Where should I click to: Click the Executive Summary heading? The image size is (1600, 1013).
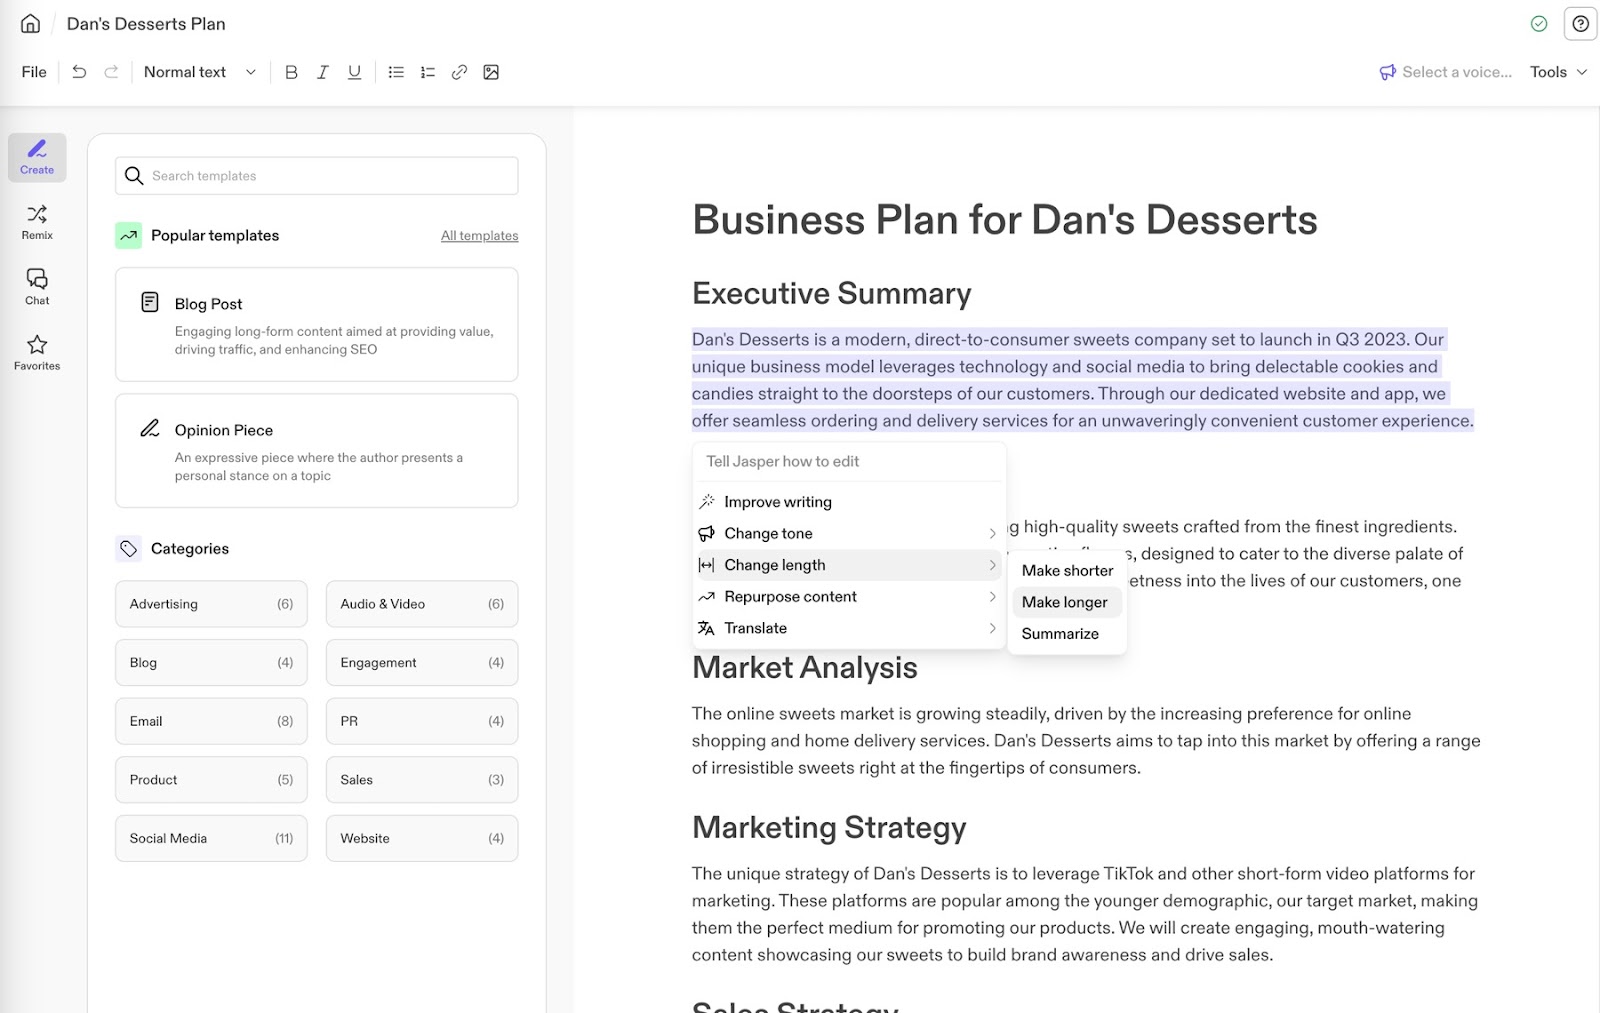[x=832, y=293]
